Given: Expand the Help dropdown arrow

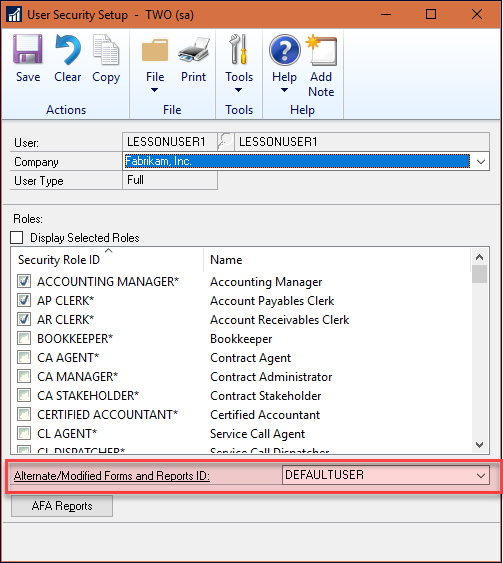Looking at the screenshot, I should click(x=284, y=90).
